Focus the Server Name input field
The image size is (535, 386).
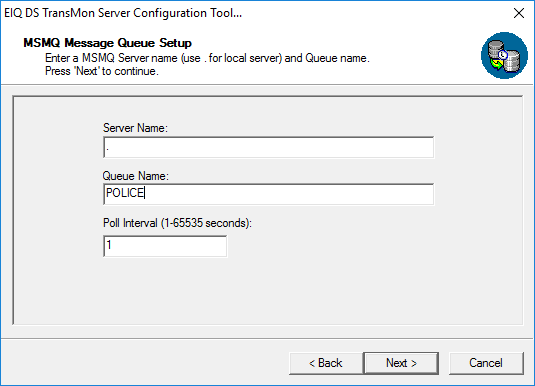click(269, 147)
